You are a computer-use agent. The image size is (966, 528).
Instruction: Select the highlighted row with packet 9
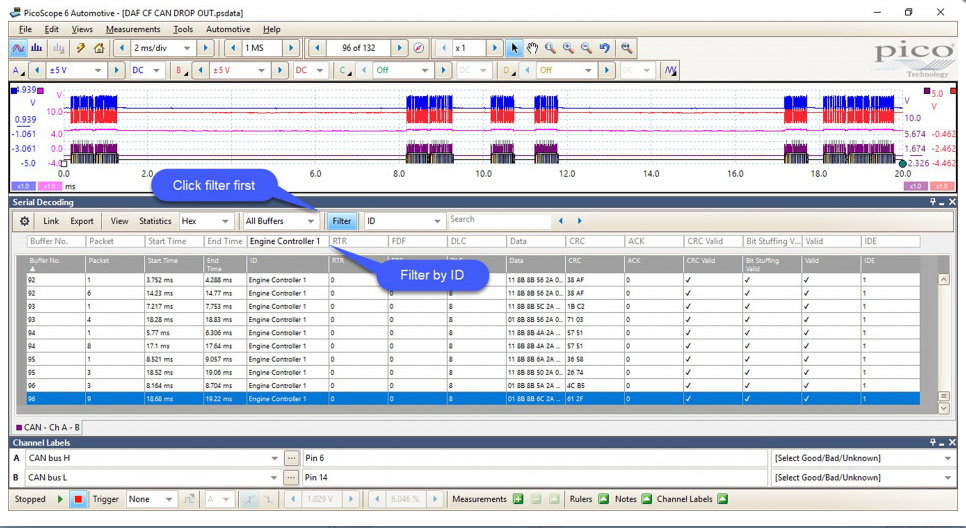[x=473, y=399]
